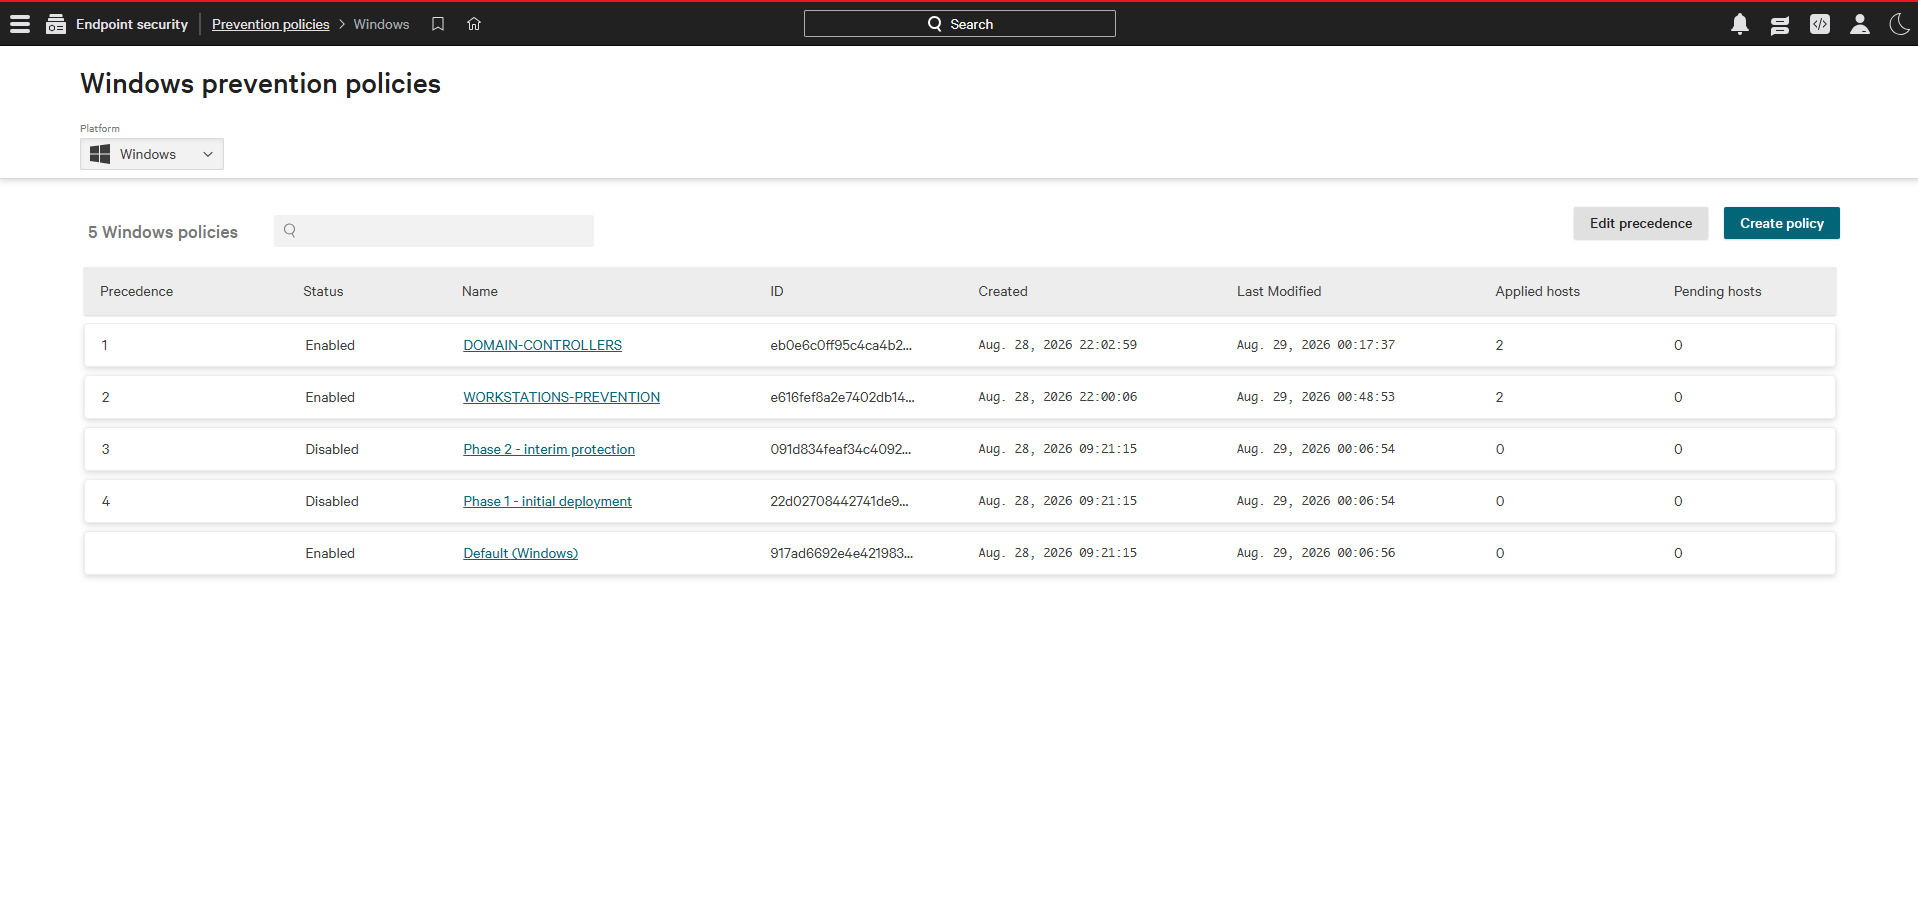
Task: Click the Precedence column header
Action: pos(136,291)
